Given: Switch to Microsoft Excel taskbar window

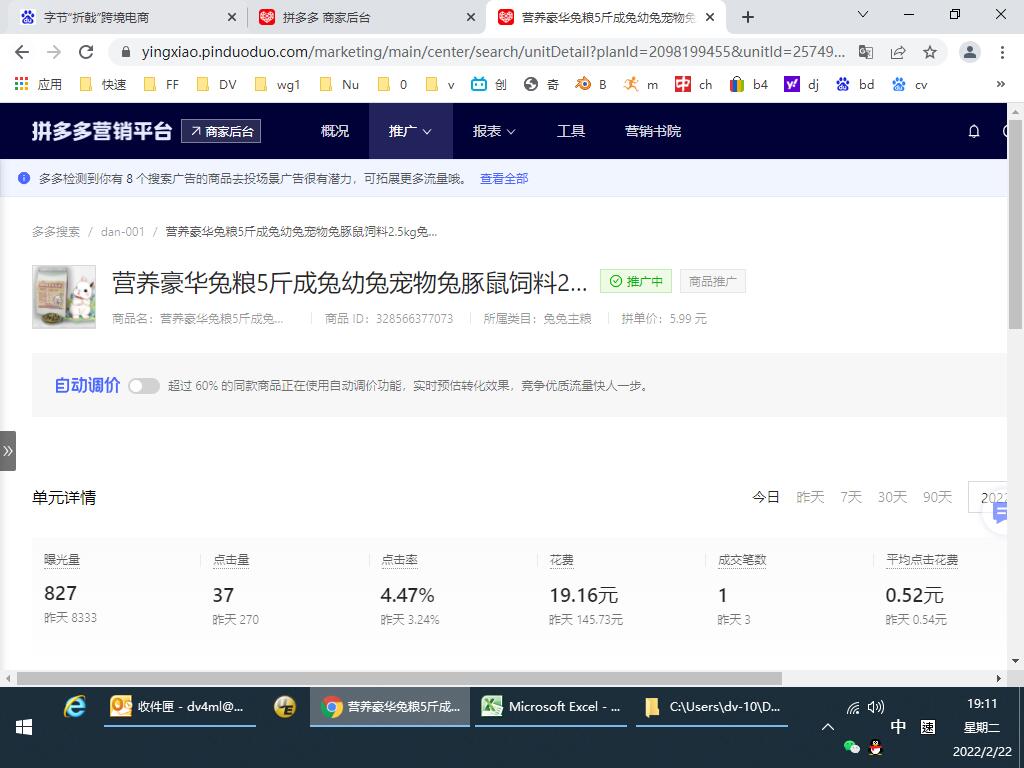Looking at the screenshot, I should tap(551, 707).
